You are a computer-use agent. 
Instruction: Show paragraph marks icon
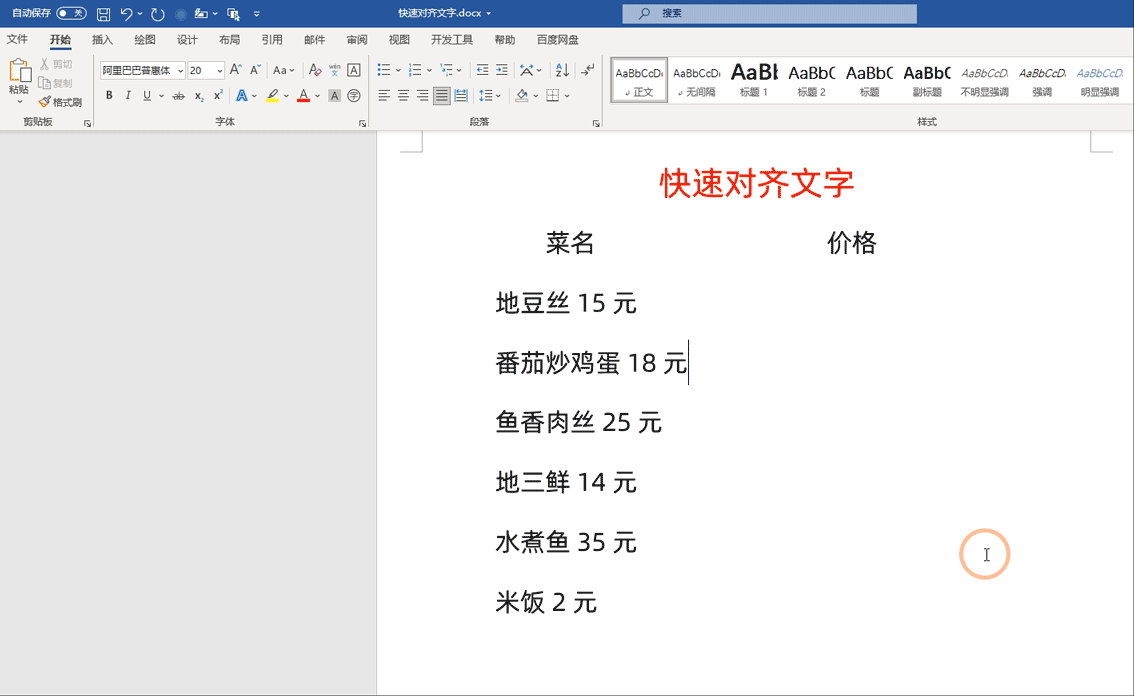pos(588,70)
